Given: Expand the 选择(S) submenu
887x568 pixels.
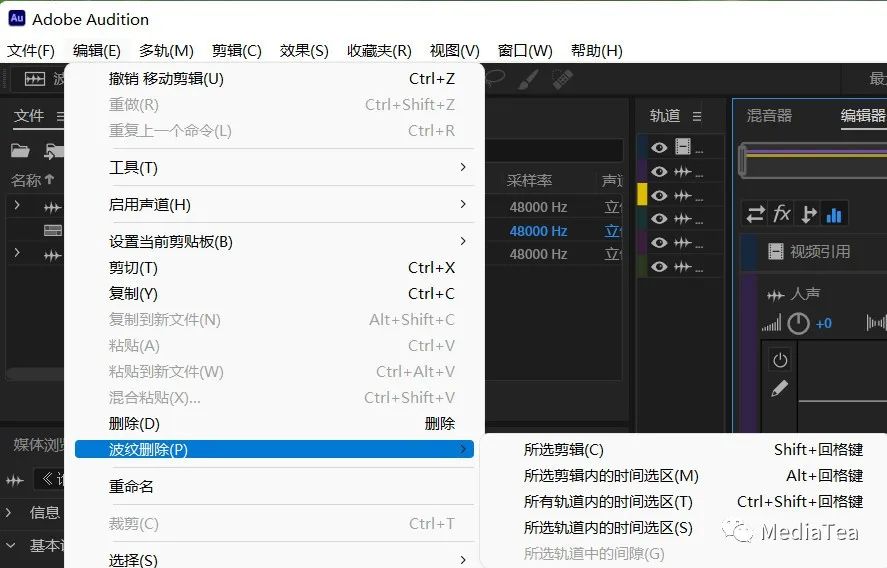Looking at the screenshot, I should tap(274, 560).
